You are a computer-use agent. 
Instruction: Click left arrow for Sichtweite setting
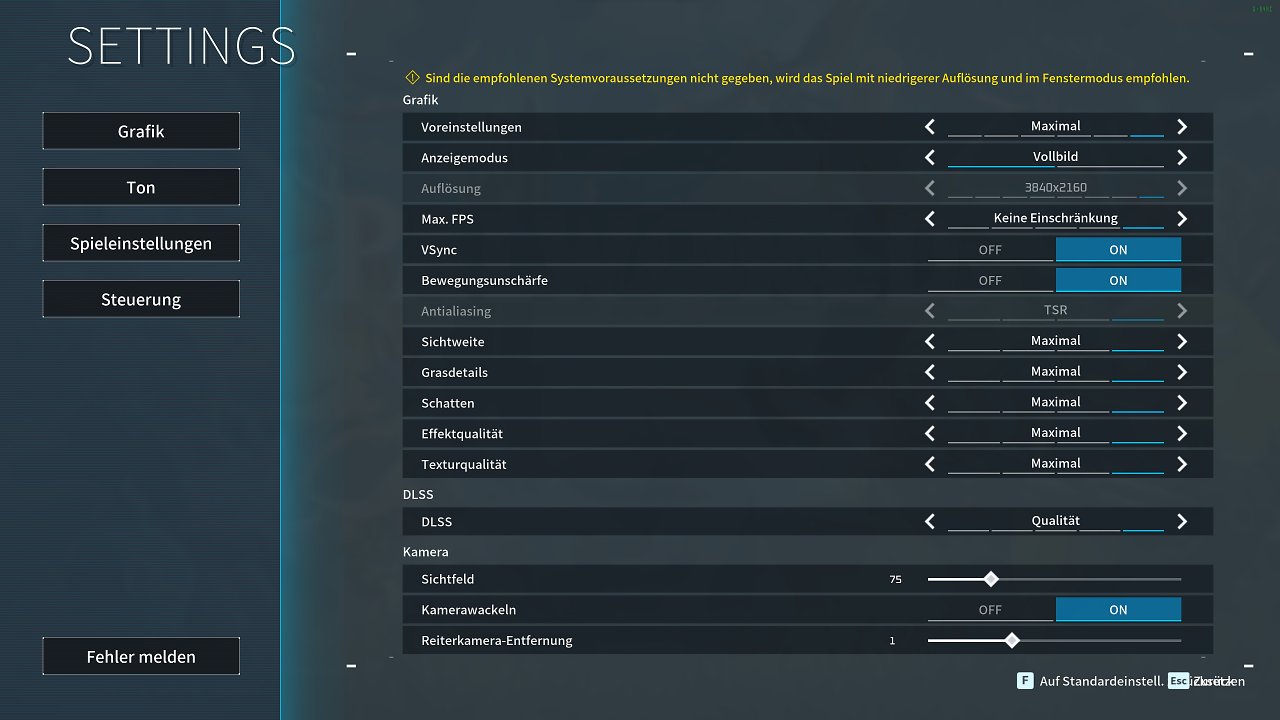coord(930,342)
